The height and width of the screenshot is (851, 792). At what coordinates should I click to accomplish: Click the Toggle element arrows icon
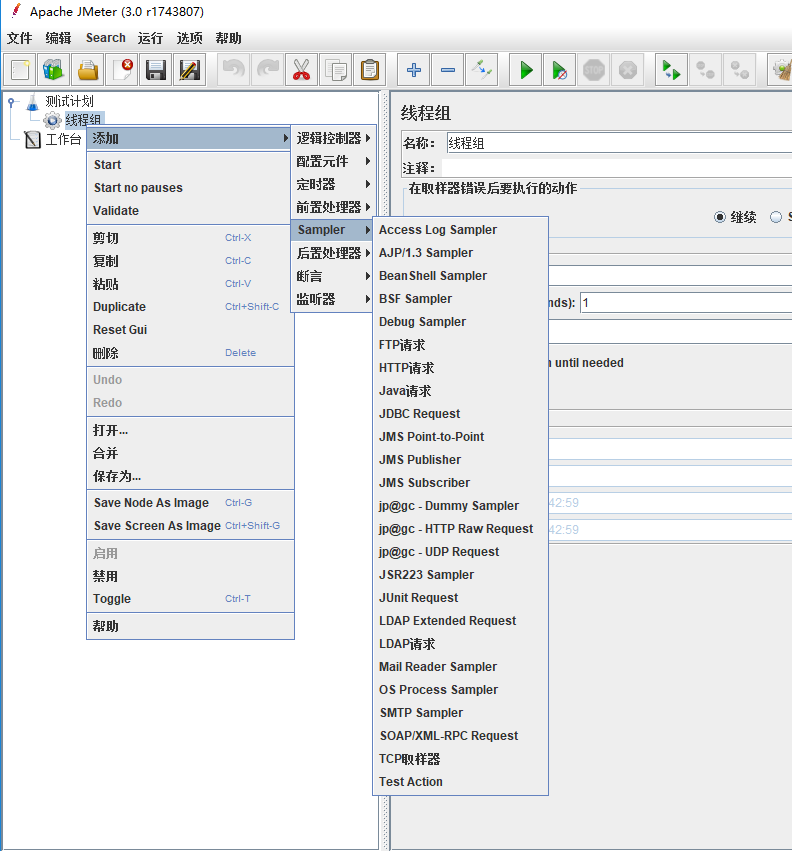(x=481, y=70)
